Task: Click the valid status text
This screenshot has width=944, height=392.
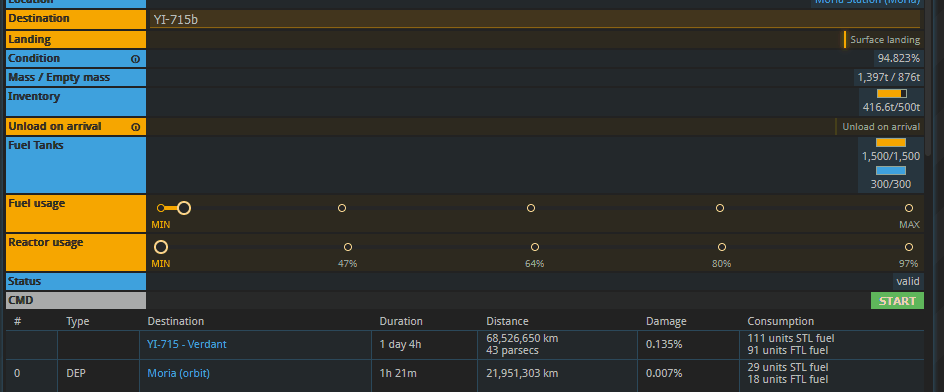Action: (x=908, y=281)
